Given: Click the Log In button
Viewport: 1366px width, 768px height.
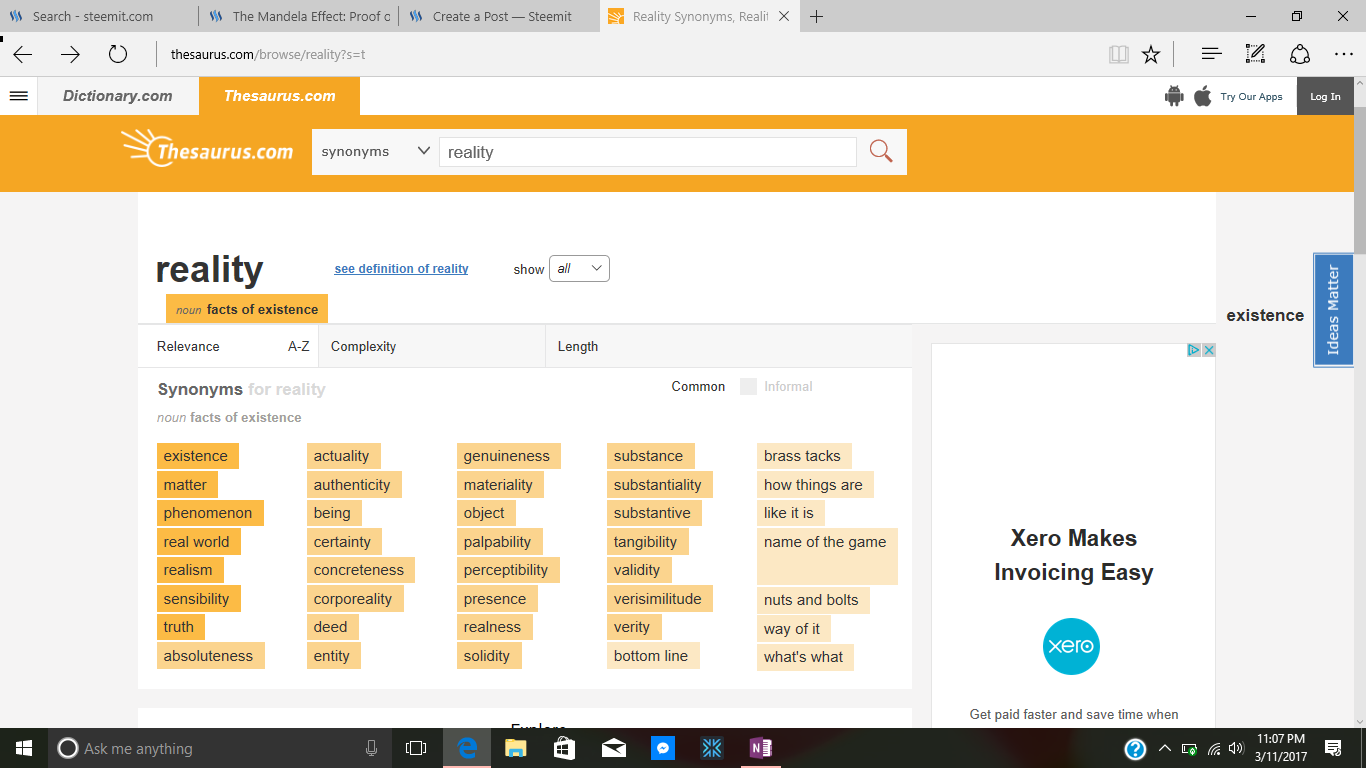Looking at the screenshot, I should (1325, 96).
